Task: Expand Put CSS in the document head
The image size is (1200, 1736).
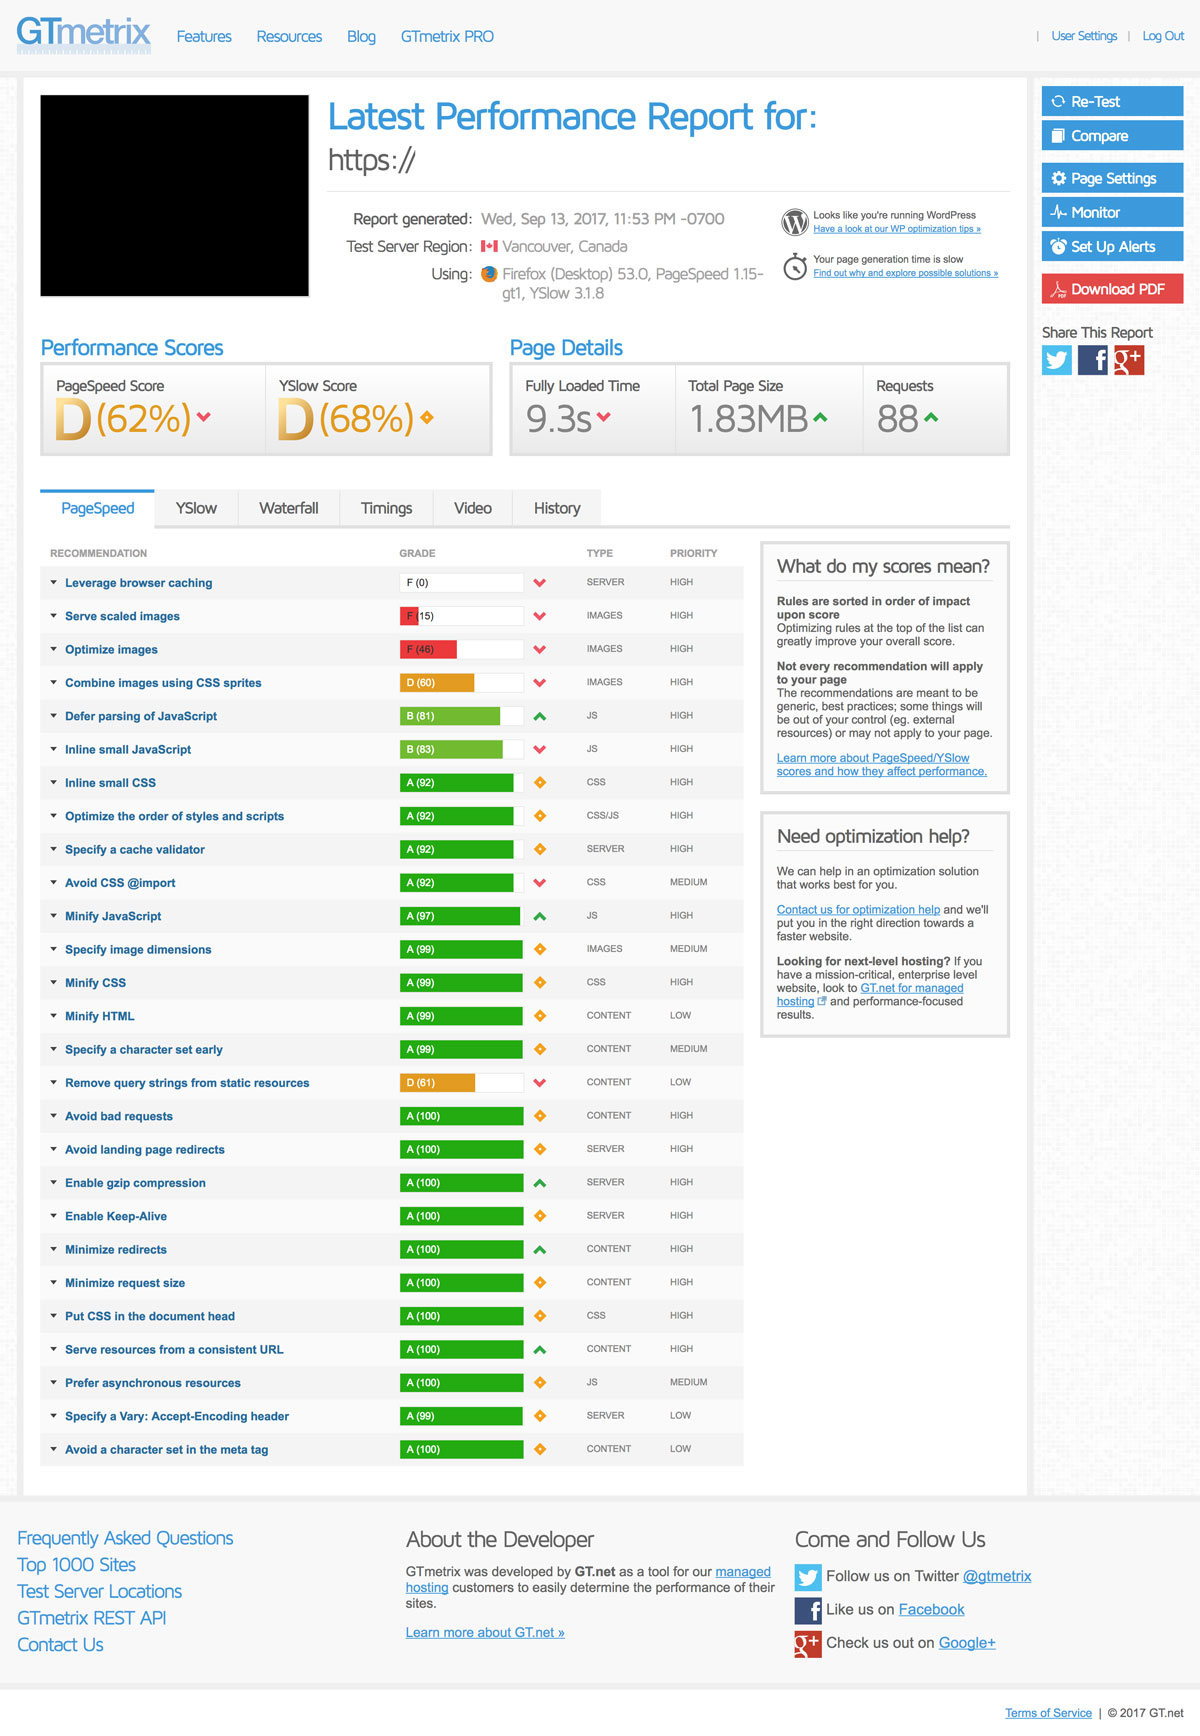Action: pyautogui.click(x=150, y=1316)
